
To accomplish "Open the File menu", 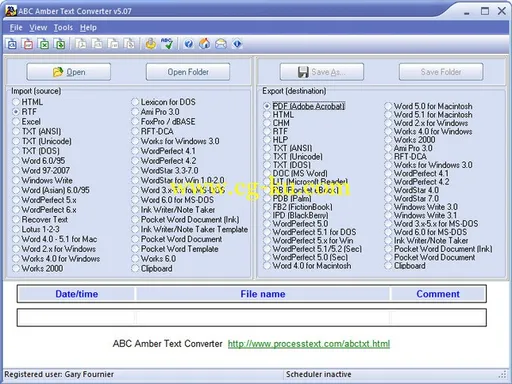I will (16, 28).
